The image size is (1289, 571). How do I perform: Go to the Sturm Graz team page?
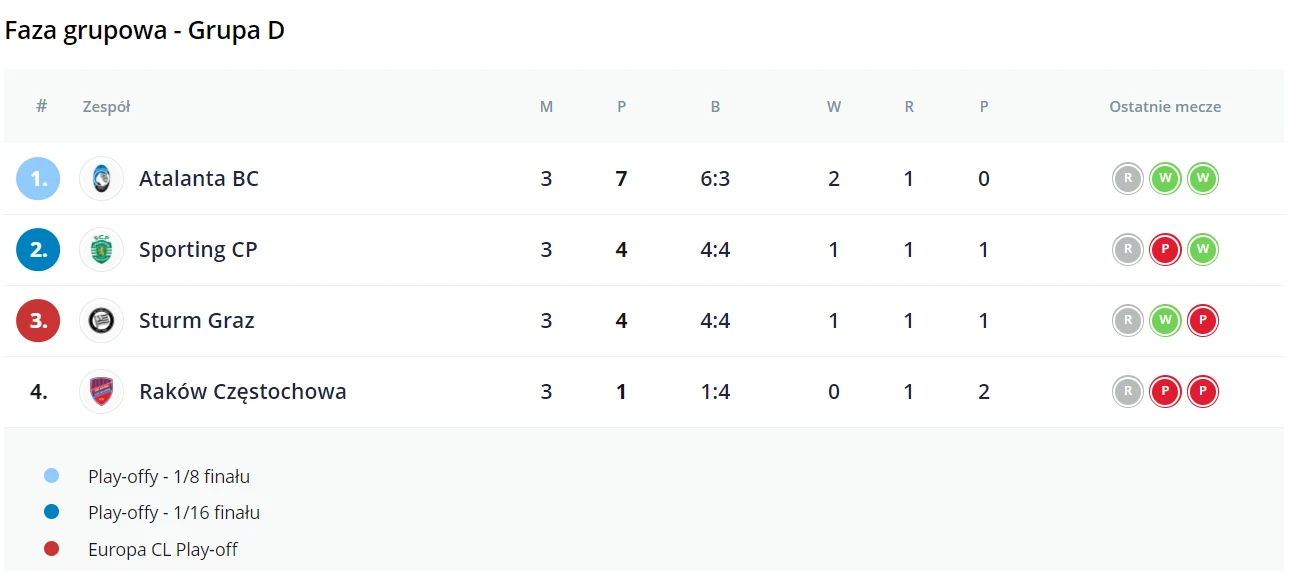pos(197,321)
